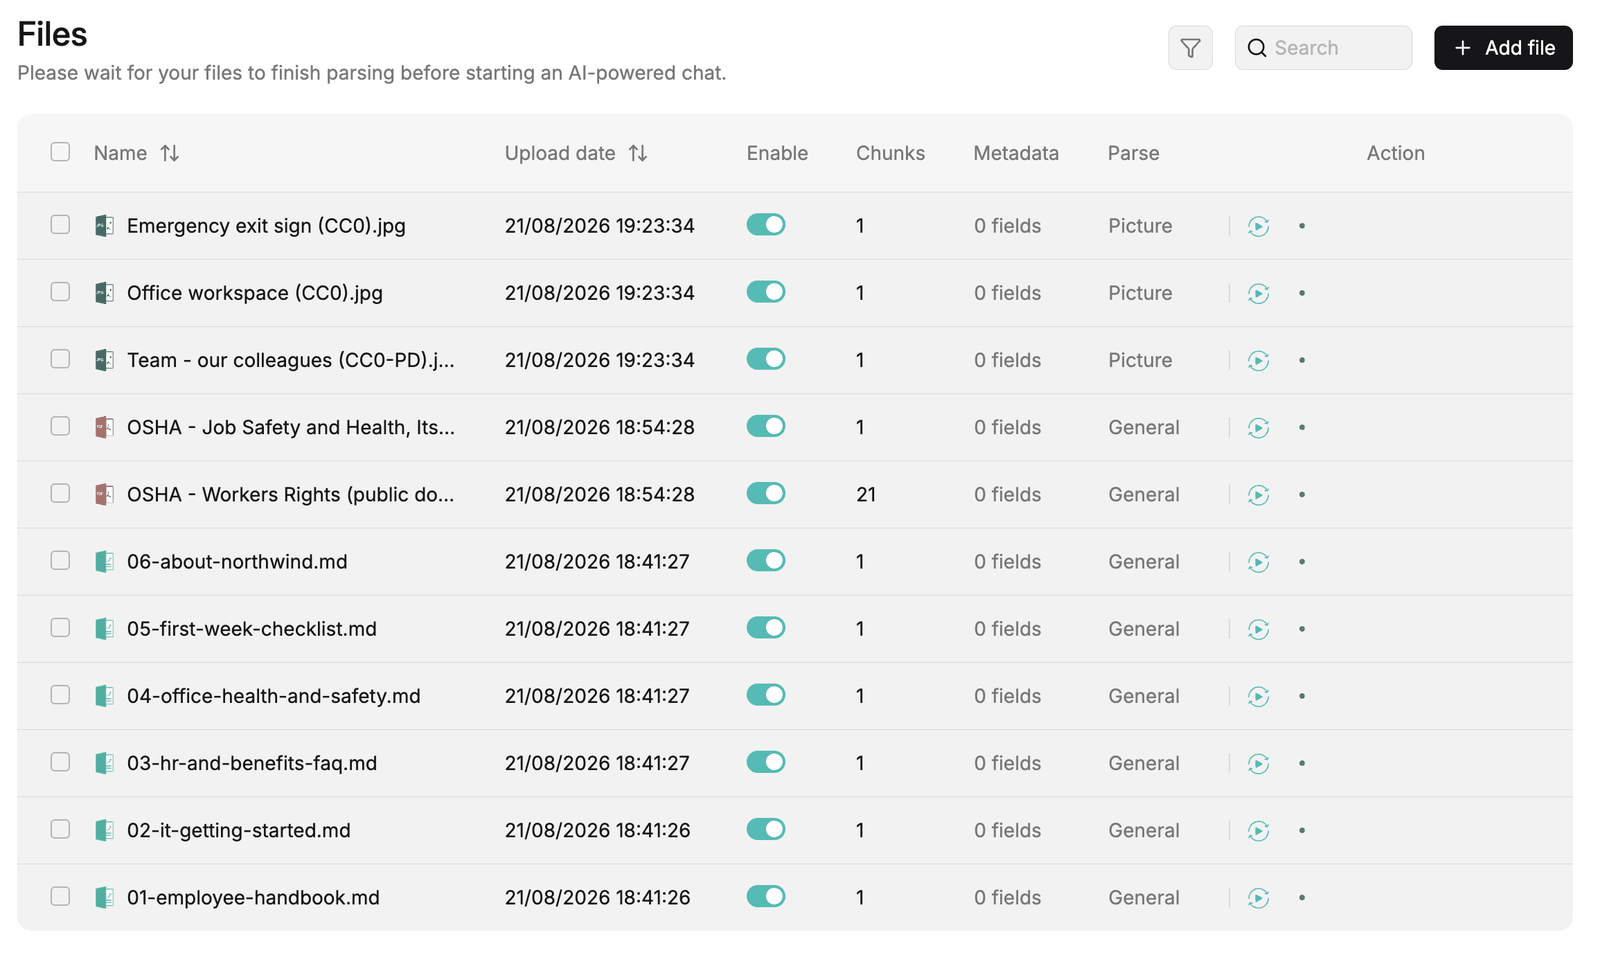Image resolution: width=1600 pixels, height=964 pixels.
Task: Tick checkbox for 06-about-northwind.md
Action: [x=60, y=560]
